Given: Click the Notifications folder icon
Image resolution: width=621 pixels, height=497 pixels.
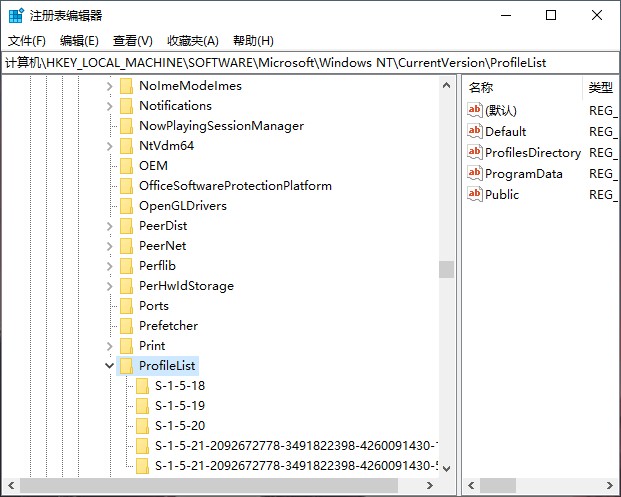Looking at the screenshot, I should pyautogui.click(x=126, y=106).
